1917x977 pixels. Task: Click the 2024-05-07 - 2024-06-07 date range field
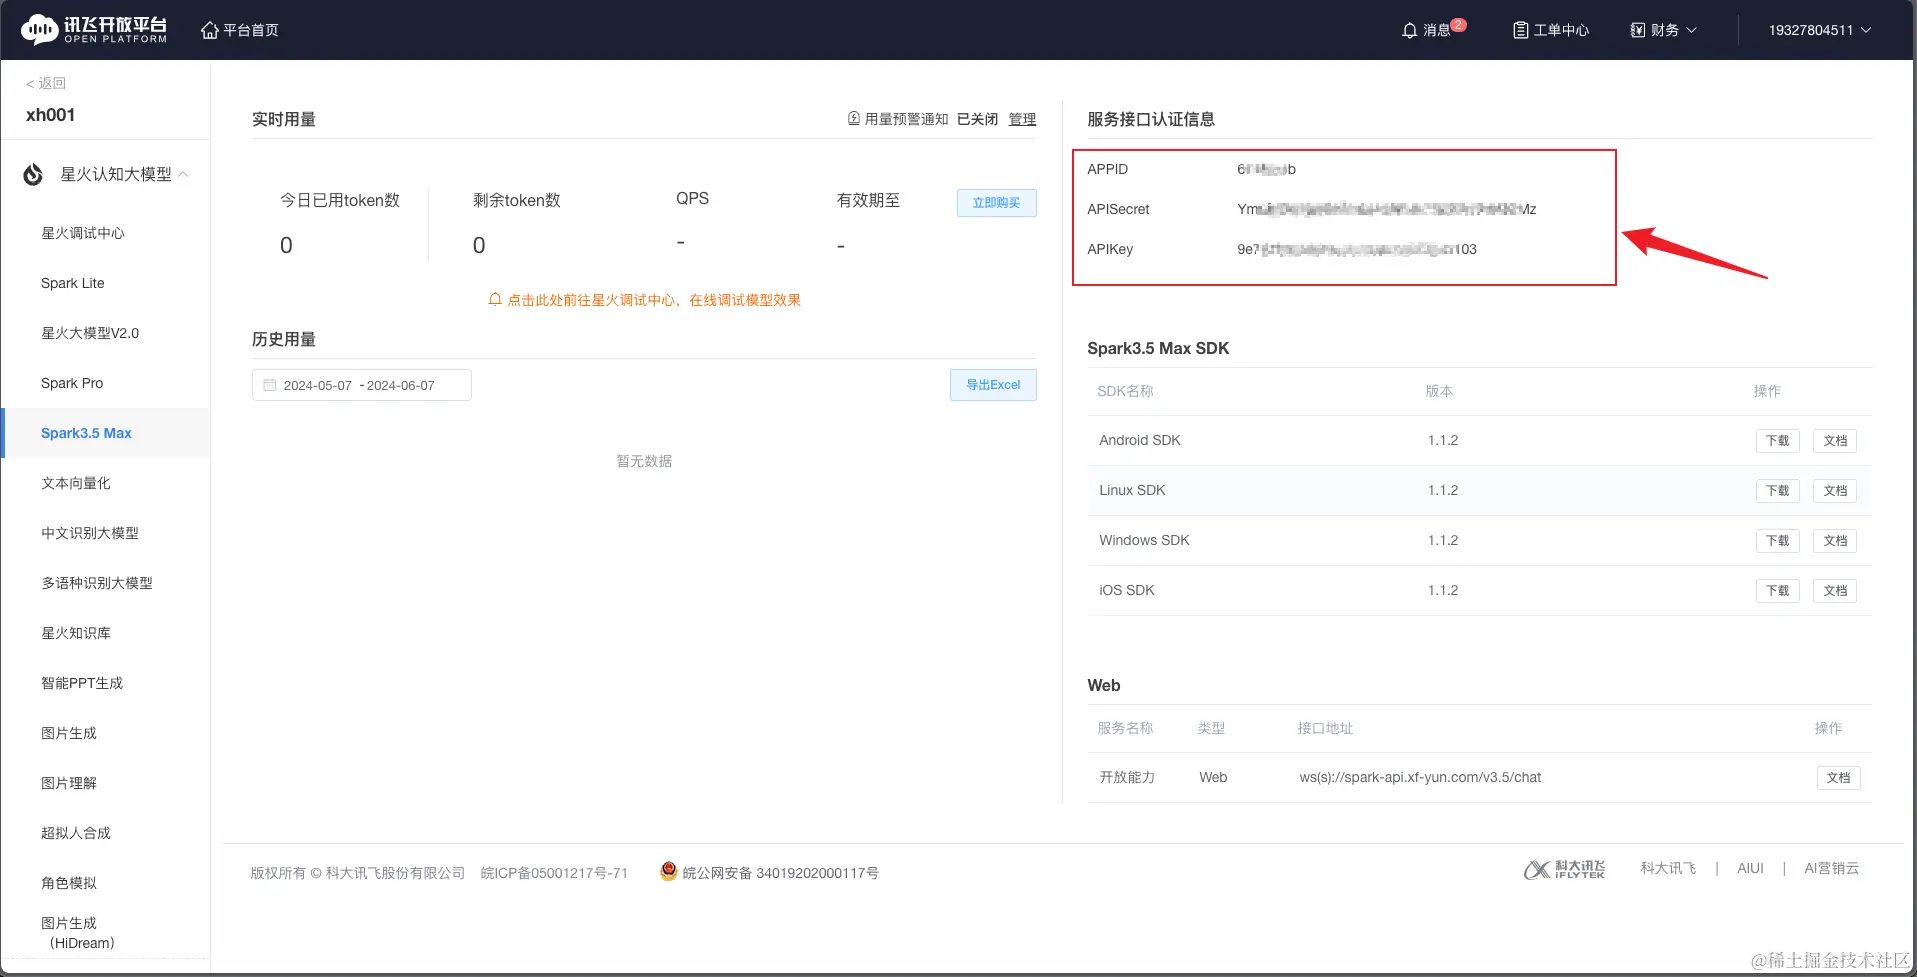pos(361,385)
